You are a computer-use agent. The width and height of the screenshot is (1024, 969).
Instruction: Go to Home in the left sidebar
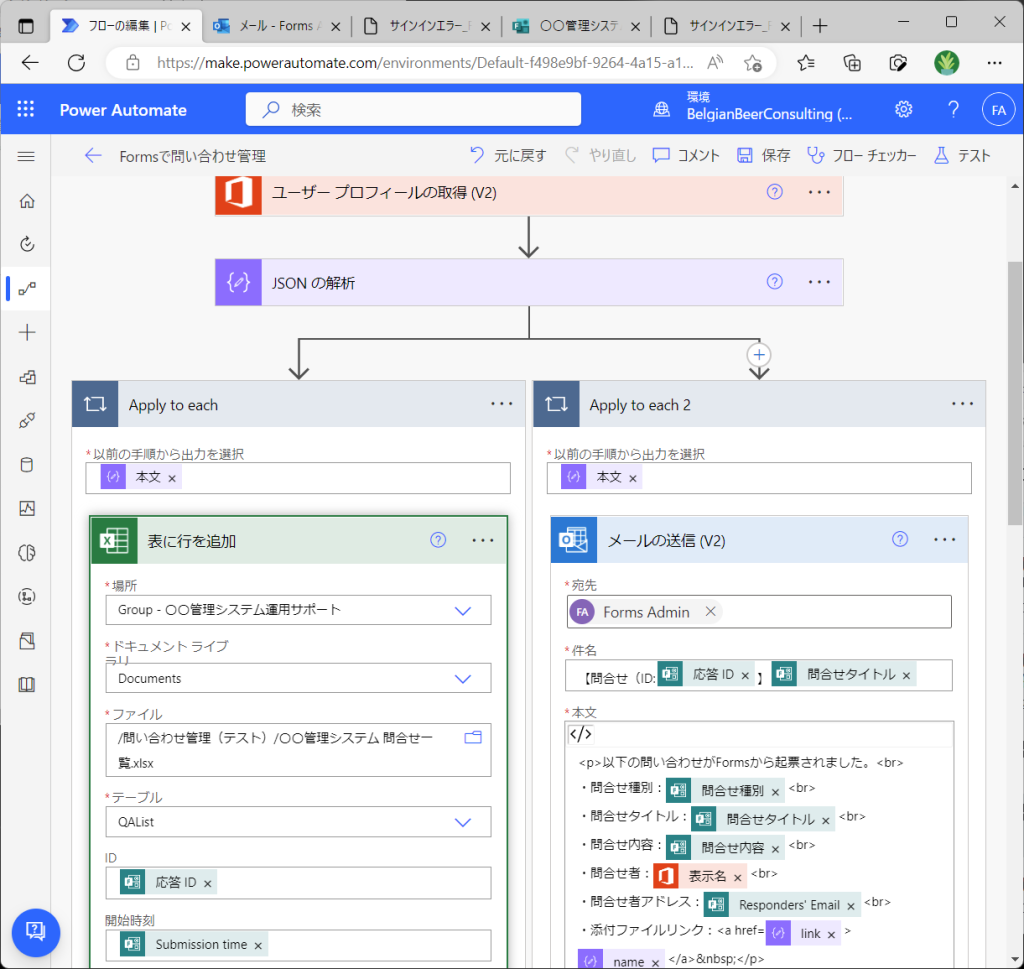(27, 201)
